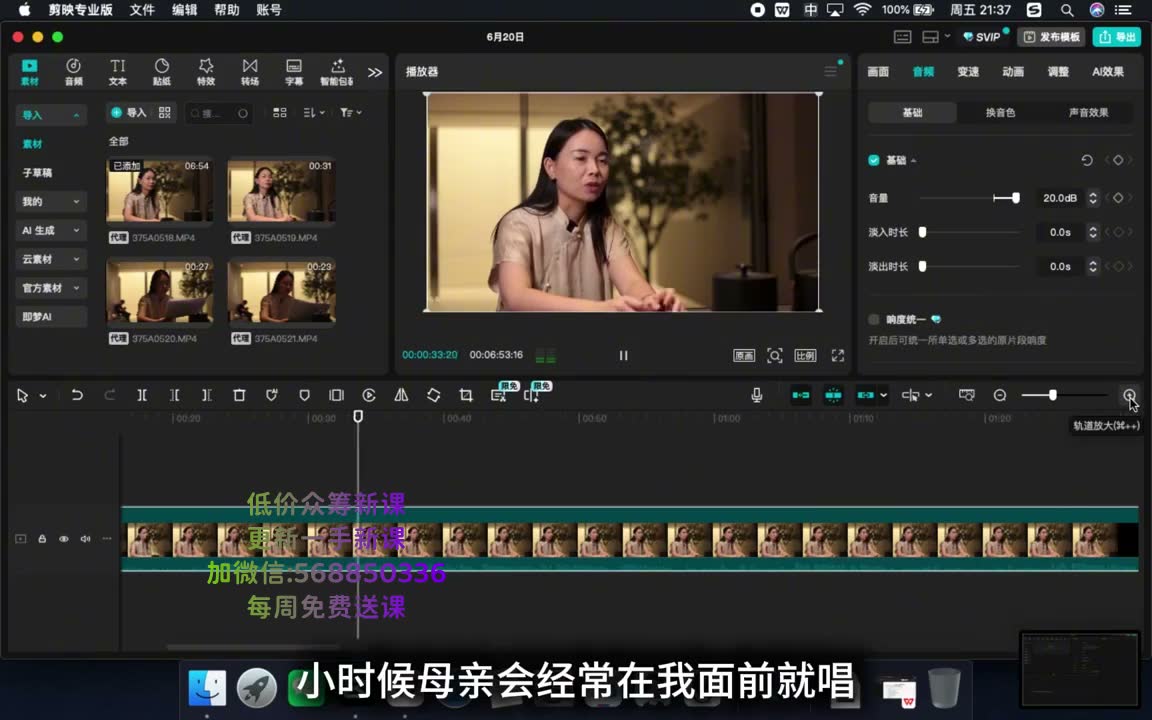Open the selection tool dropdown arrow

tap(43, 395)
